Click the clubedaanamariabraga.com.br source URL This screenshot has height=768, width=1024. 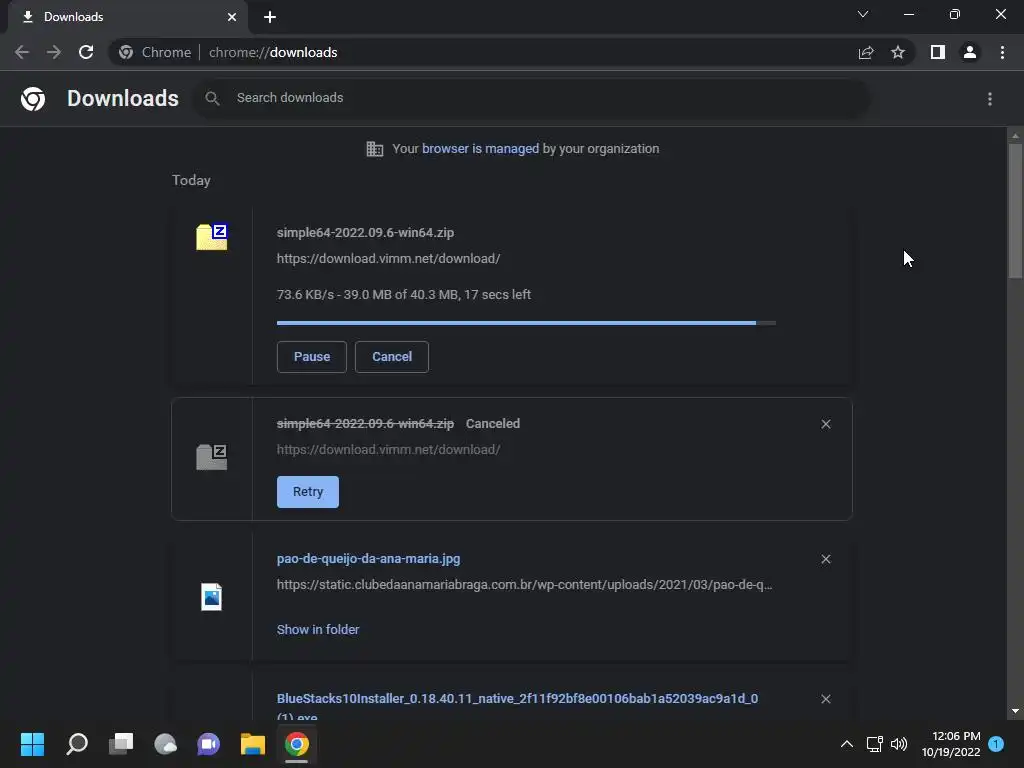[524, 584]
